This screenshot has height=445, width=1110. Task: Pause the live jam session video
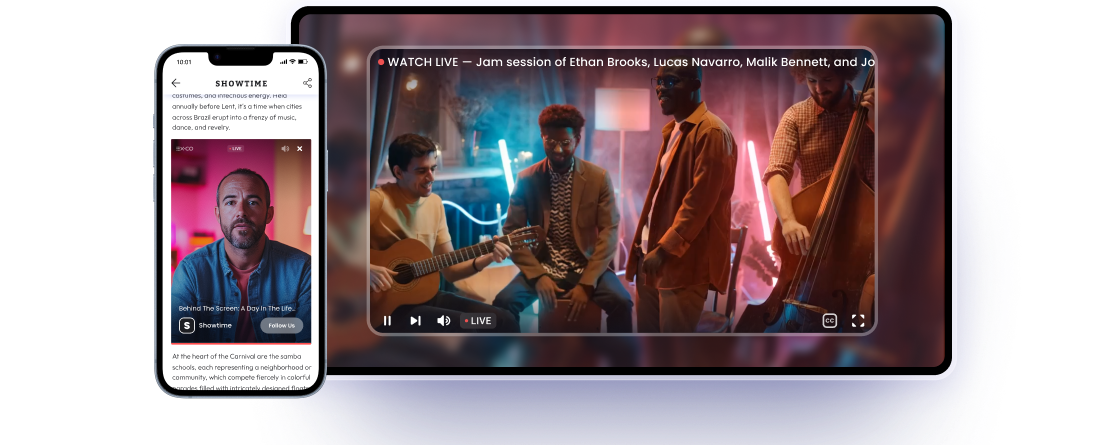coord(387,321)
